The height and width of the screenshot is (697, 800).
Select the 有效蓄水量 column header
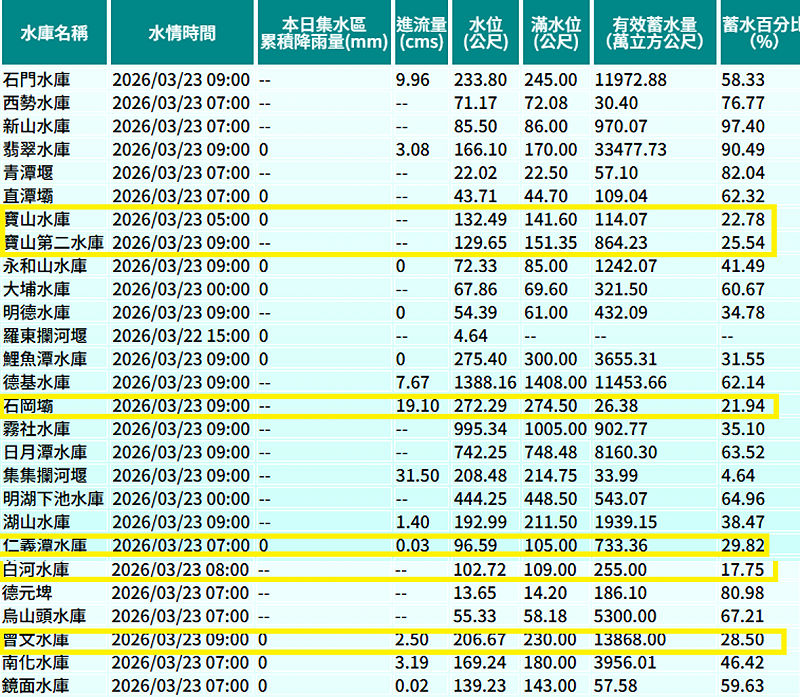pyautogui.click(x=651, y=33)
